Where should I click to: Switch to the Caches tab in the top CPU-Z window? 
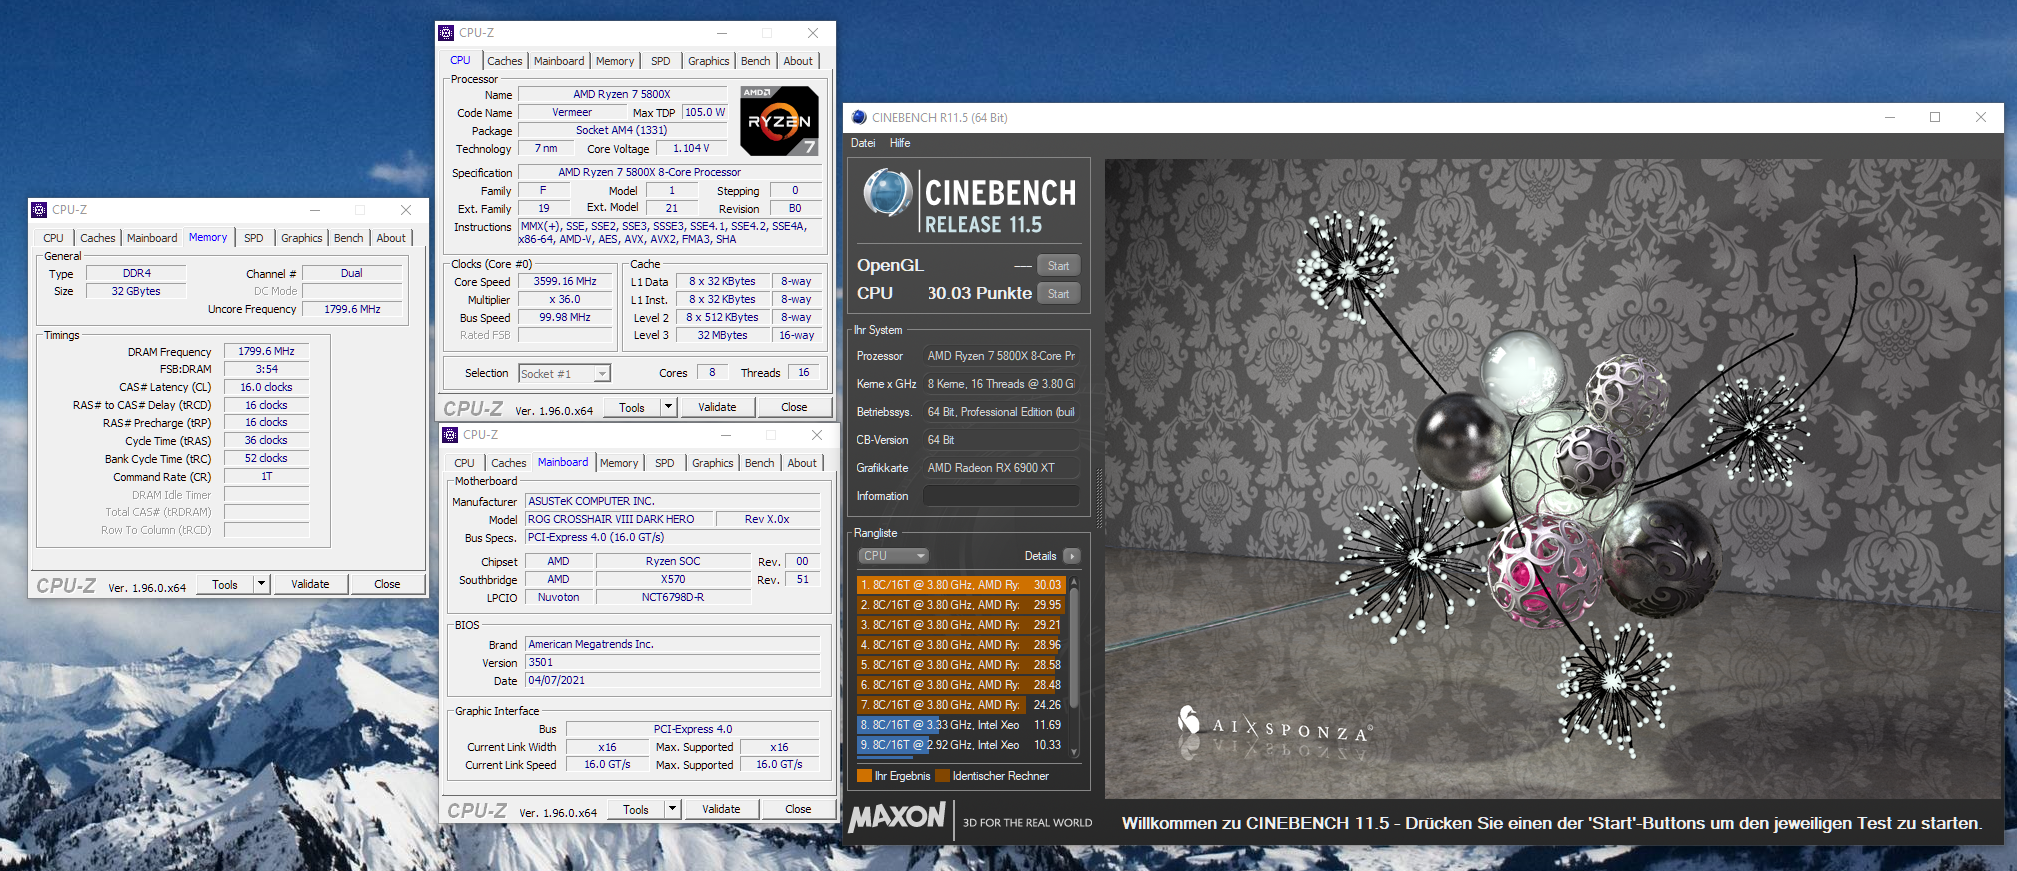pos(505,61)
